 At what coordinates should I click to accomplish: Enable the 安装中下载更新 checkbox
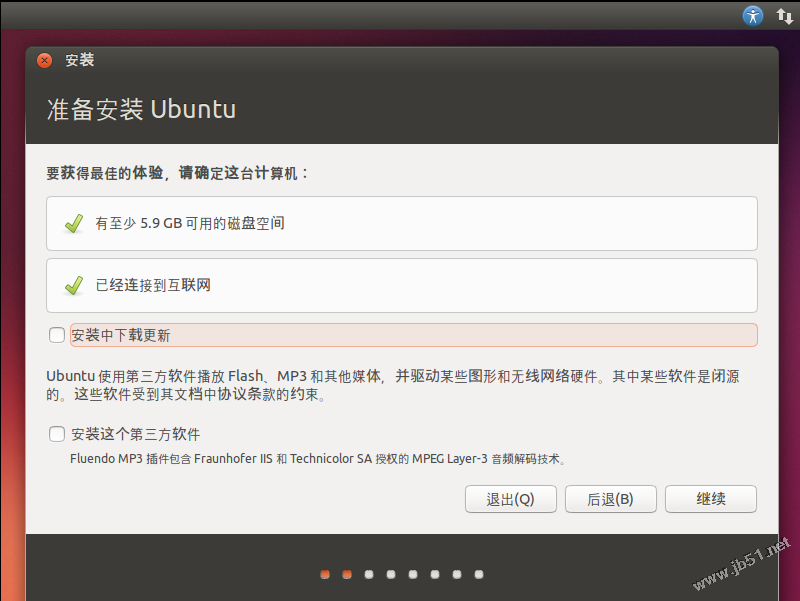[56, 335]
